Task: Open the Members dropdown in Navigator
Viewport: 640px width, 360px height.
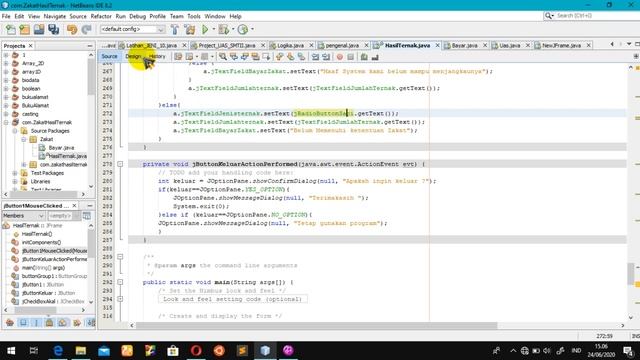Action: (23, 216)
